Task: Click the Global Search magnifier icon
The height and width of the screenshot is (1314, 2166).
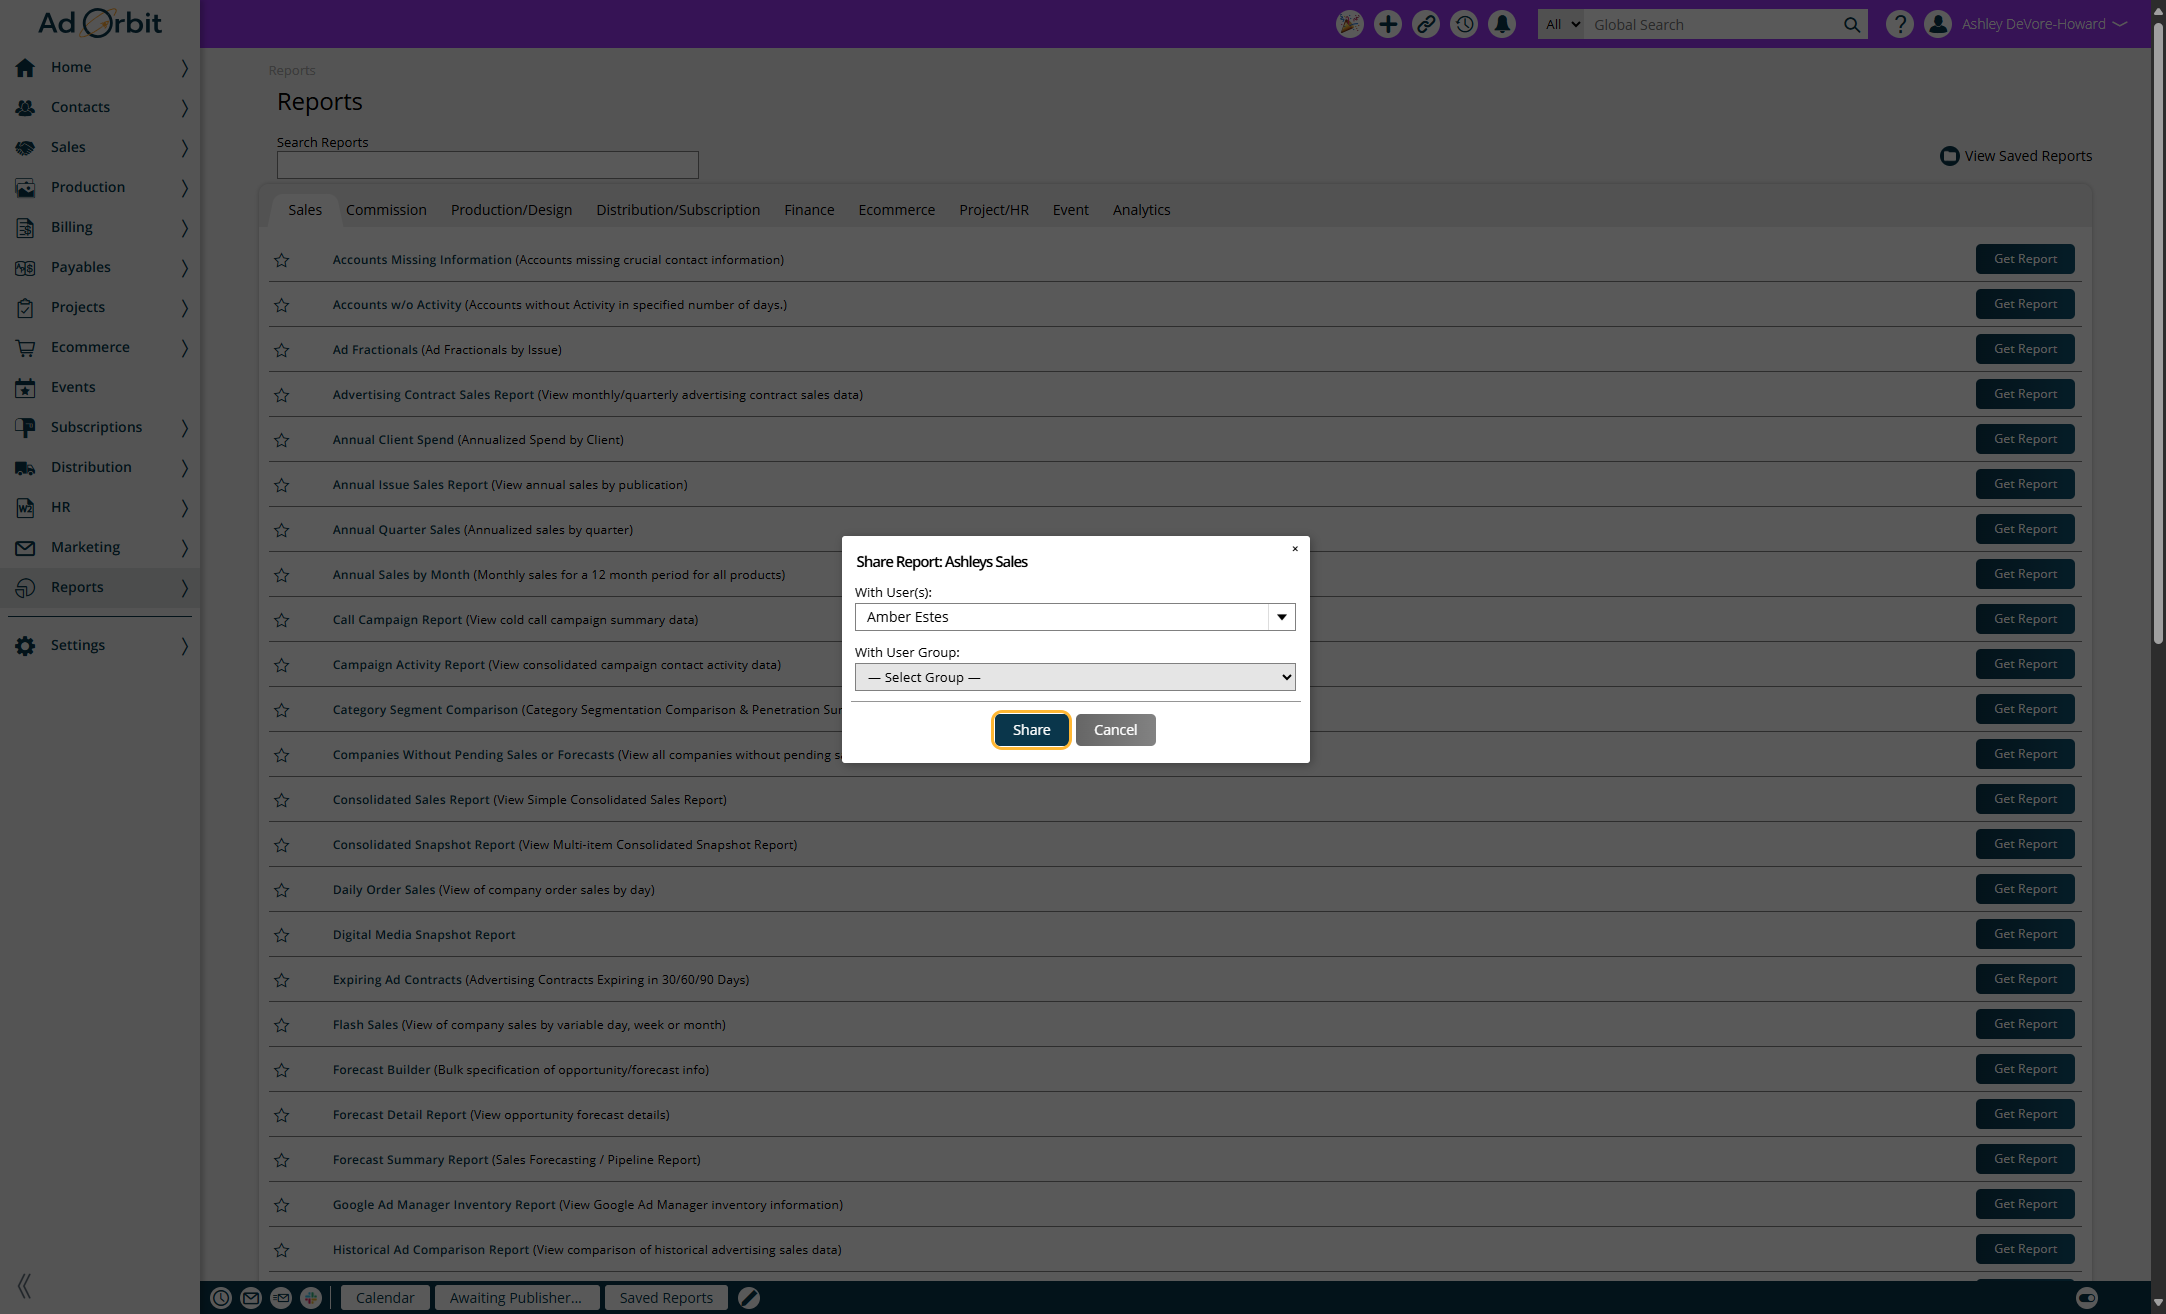Action: [x=1852, y=25]
